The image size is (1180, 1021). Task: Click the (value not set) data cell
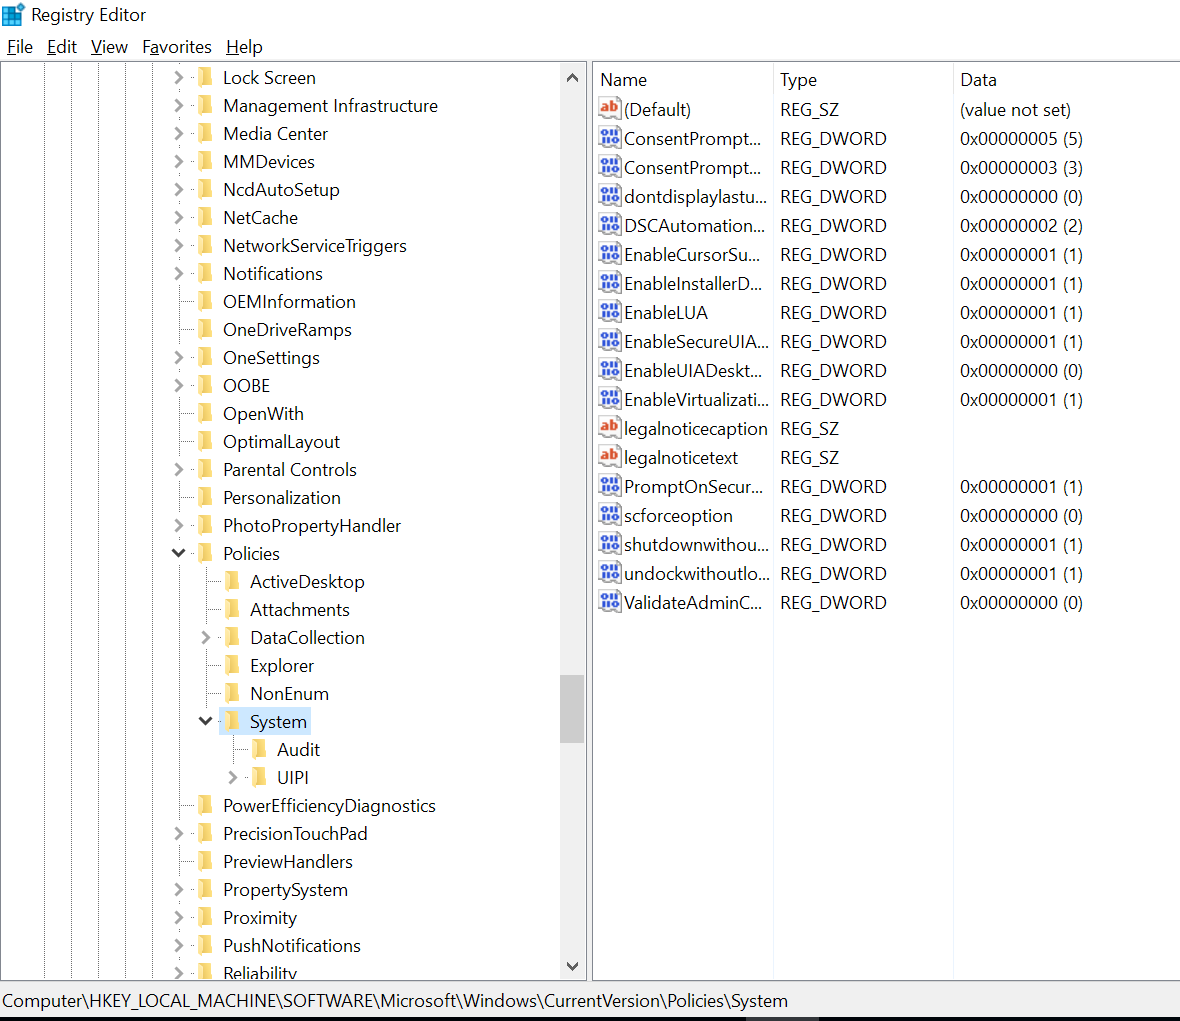click(x=1014, y=109)
